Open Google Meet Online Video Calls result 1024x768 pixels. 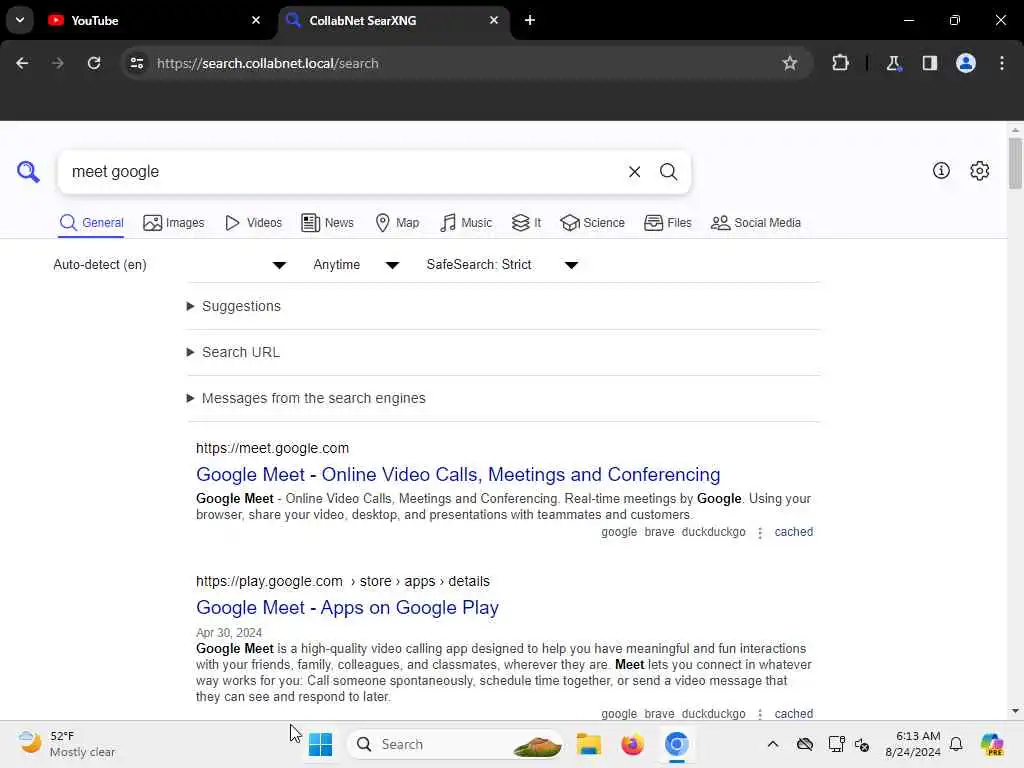pyautogui.click(x=458, y=475)
